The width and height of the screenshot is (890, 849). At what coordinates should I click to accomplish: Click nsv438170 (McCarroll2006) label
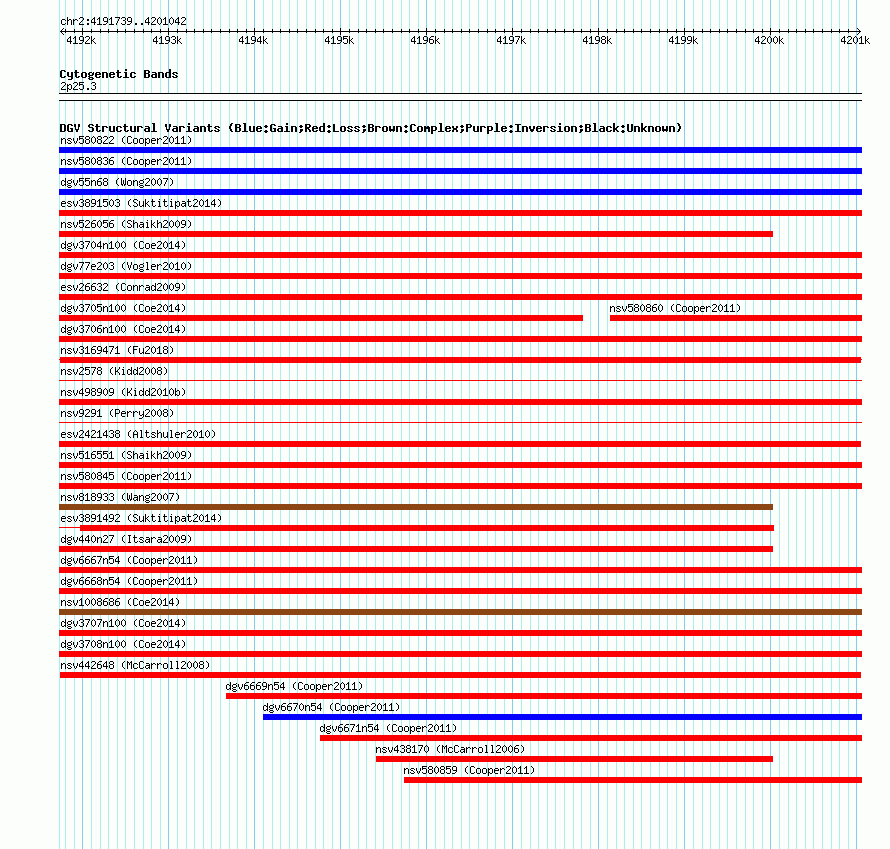(x=450, y=749)
